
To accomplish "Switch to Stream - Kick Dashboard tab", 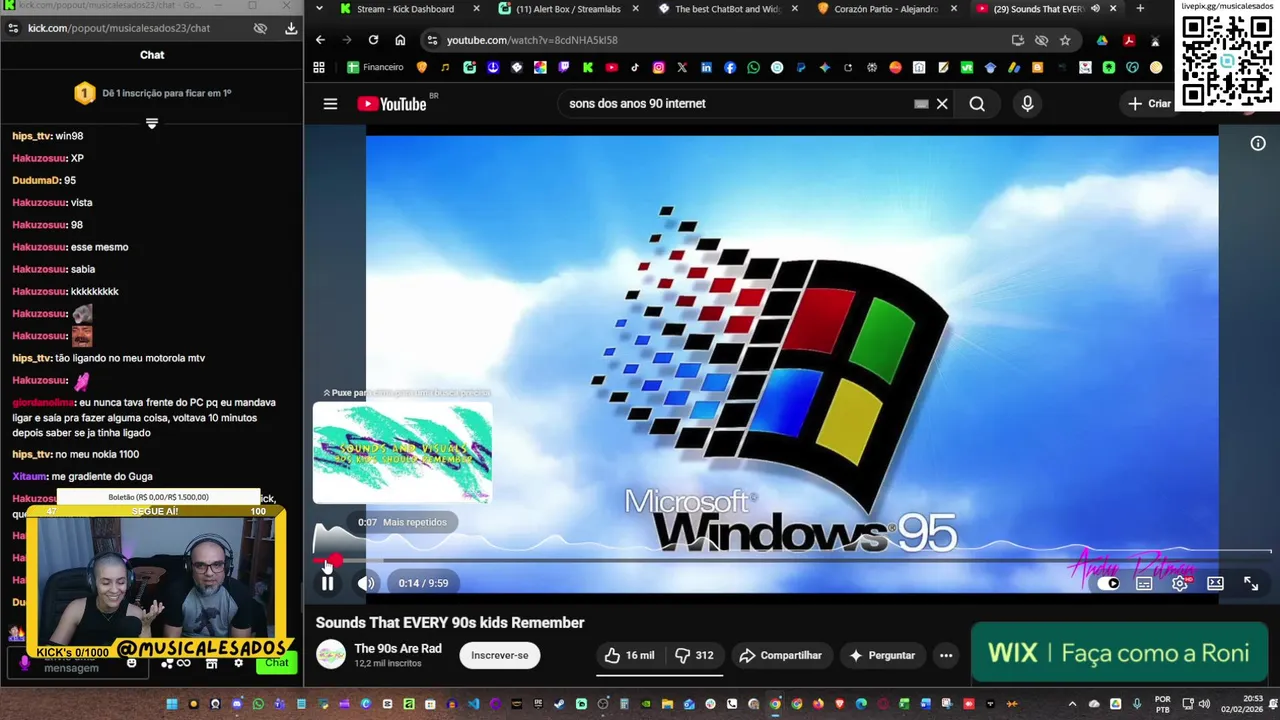I will point(405,9).
